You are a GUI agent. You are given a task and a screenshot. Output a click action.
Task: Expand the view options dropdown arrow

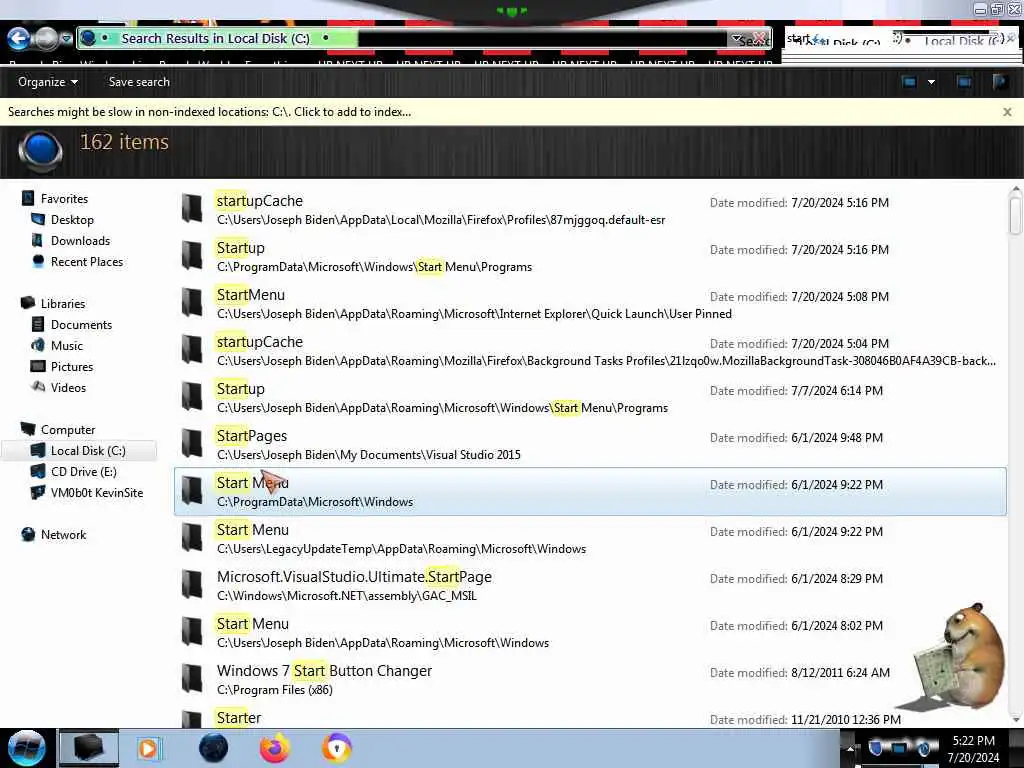[931, 82]
